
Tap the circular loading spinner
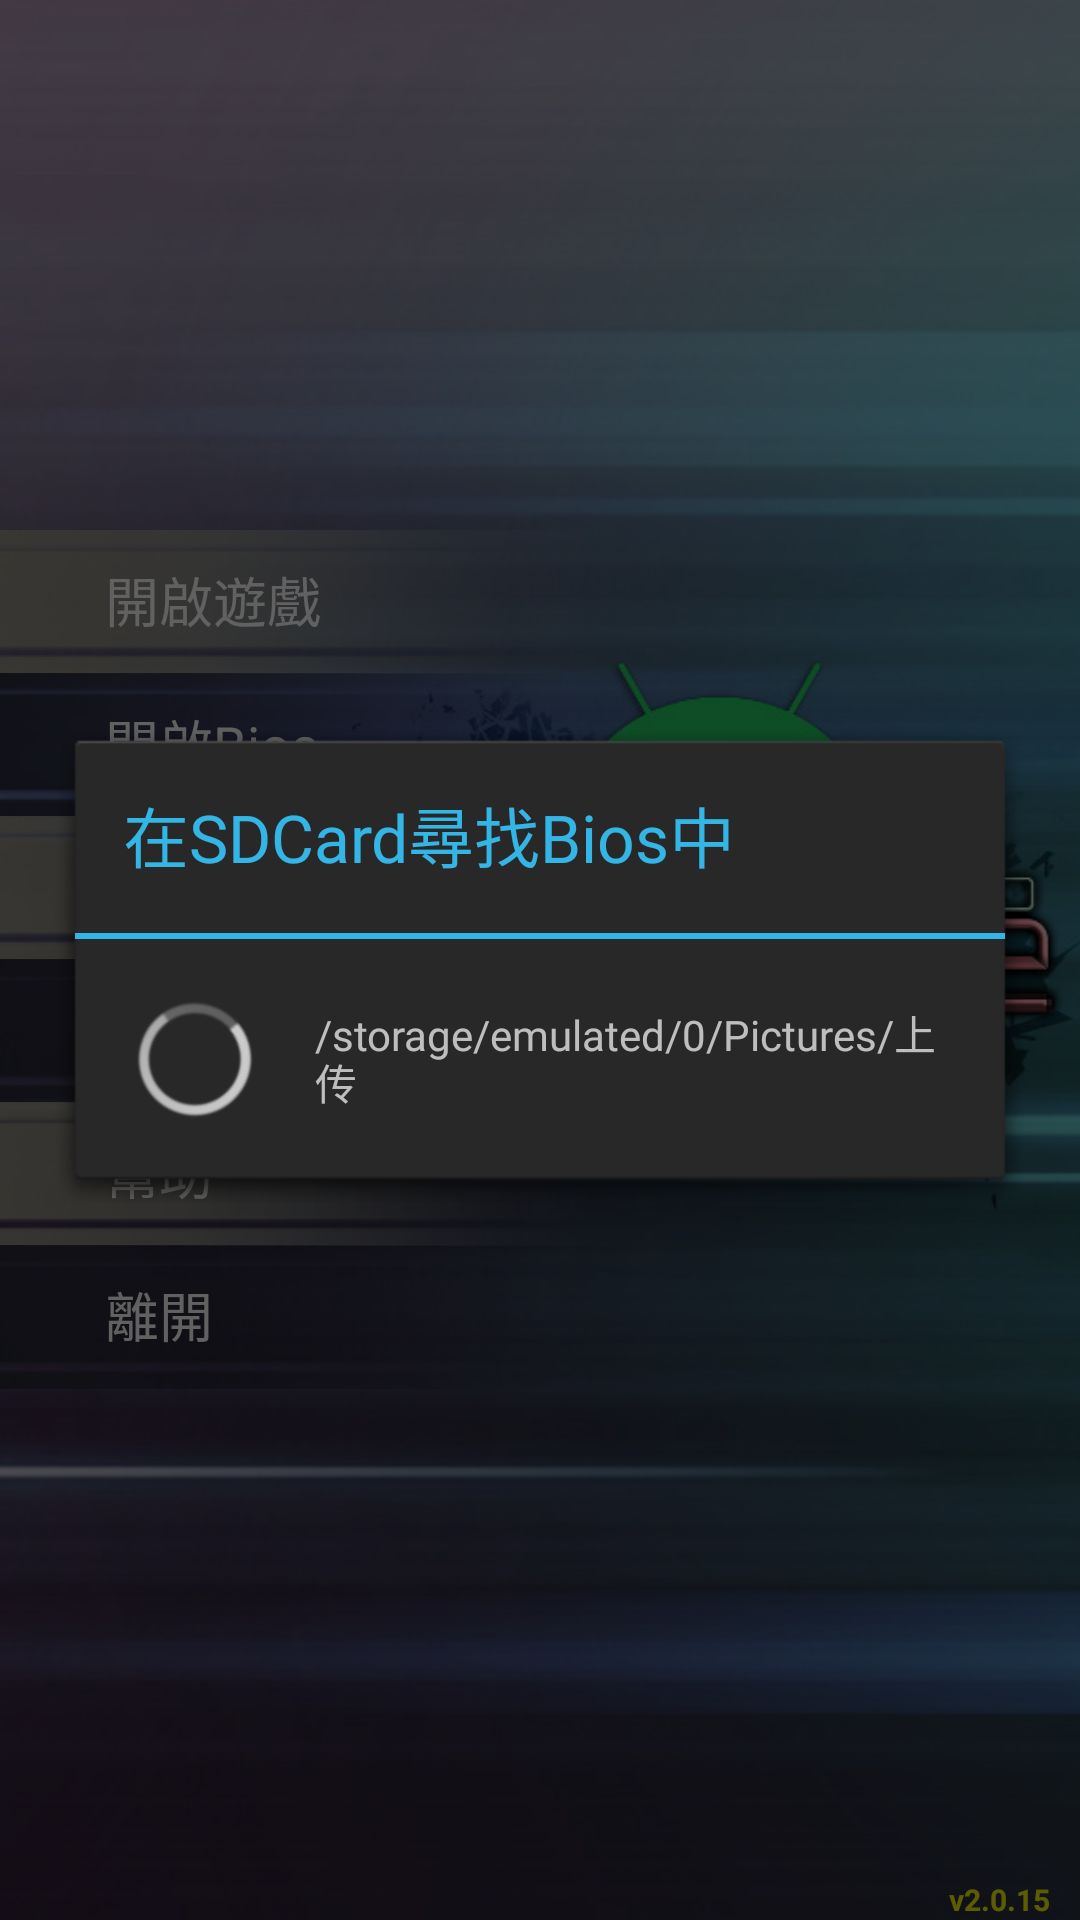pos(194,1059)
